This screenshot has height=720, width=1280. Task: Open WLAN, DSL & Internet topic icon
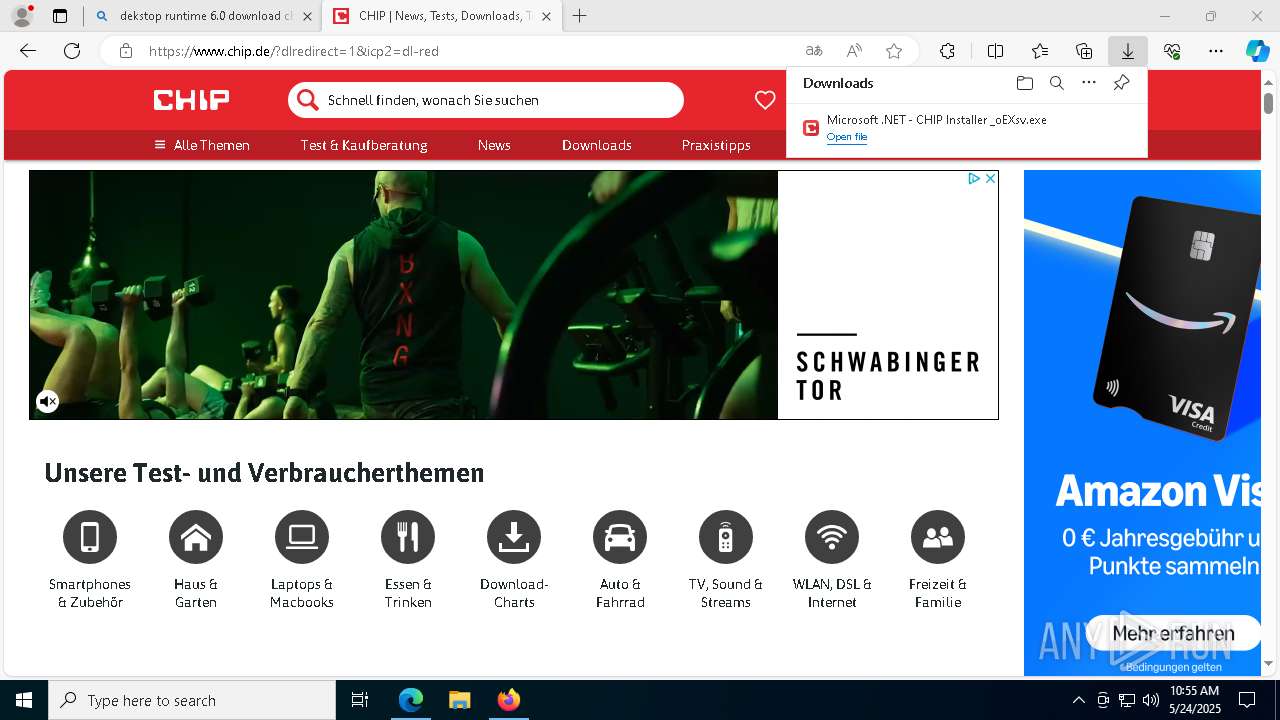[832, 537]
